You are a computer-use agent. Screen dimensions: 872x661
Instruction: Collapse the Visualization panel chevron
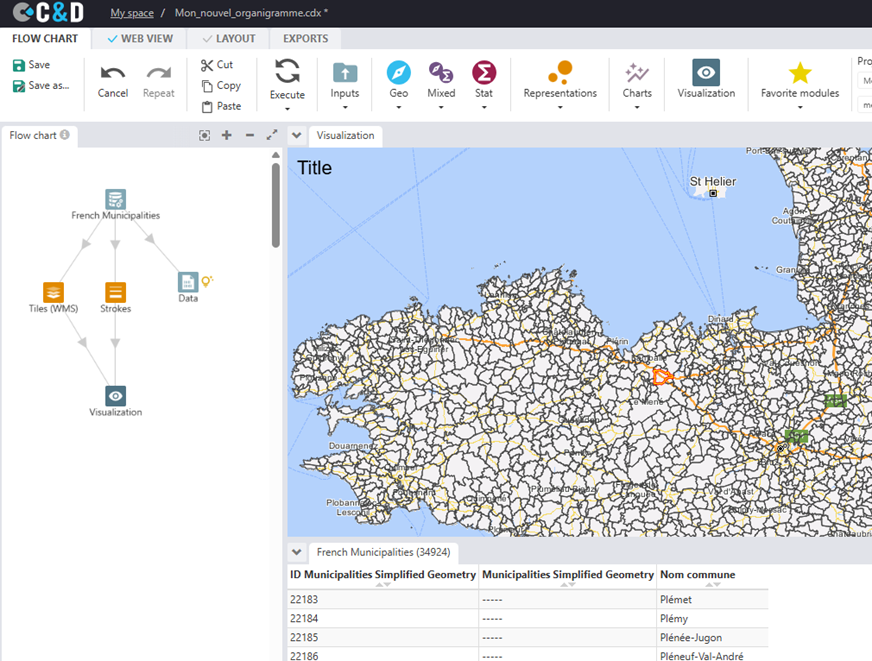pyautogui.click(x=297, y=135)
